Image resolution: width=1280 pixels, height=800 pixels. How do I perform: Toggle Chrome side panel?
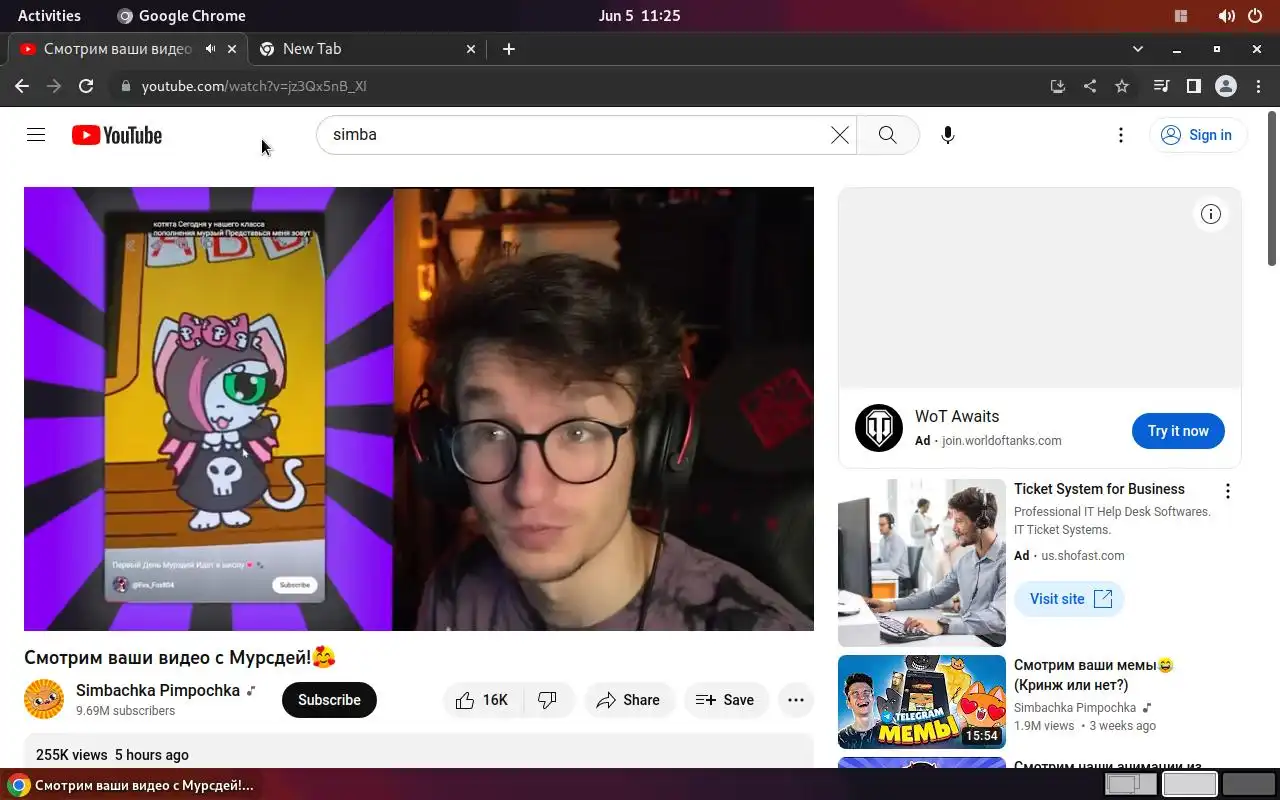1193,86
